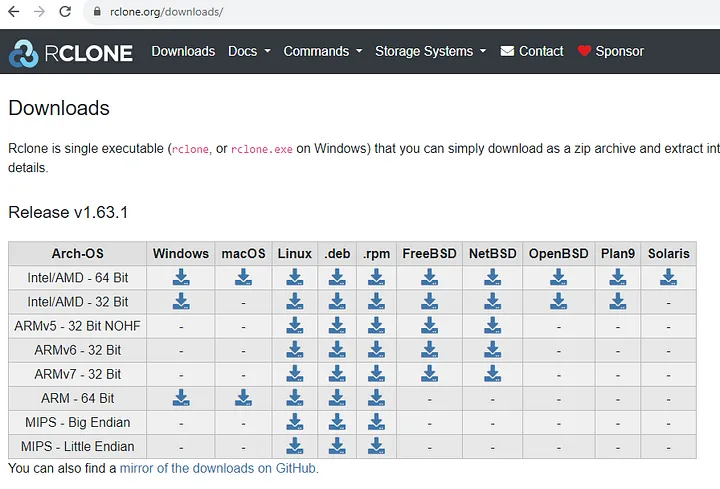The image size is (720, 489).
Task: Download ARM 64 Bit .rpm package
Action: coord(377,398)
